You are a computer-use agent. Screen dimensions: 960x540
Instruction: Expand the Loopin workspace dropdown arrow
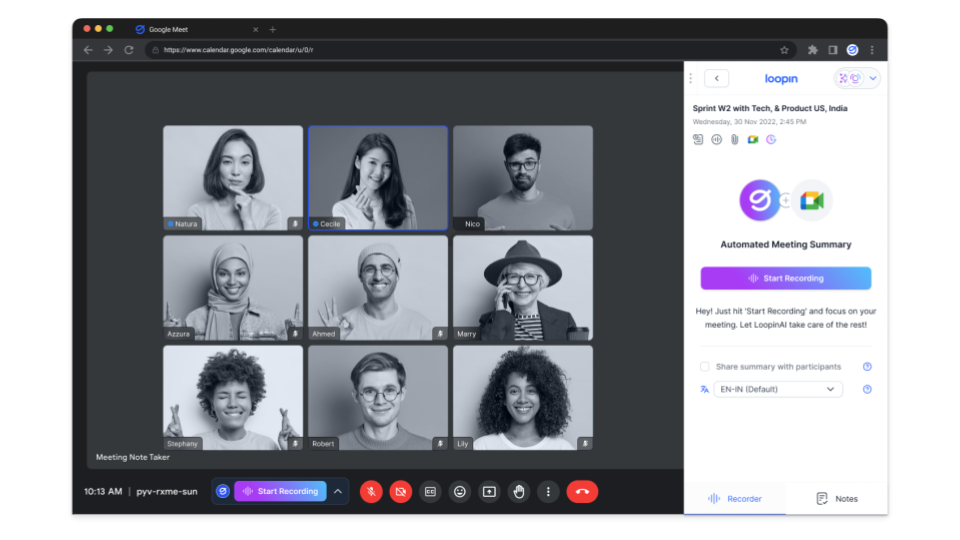coord(873,78)
